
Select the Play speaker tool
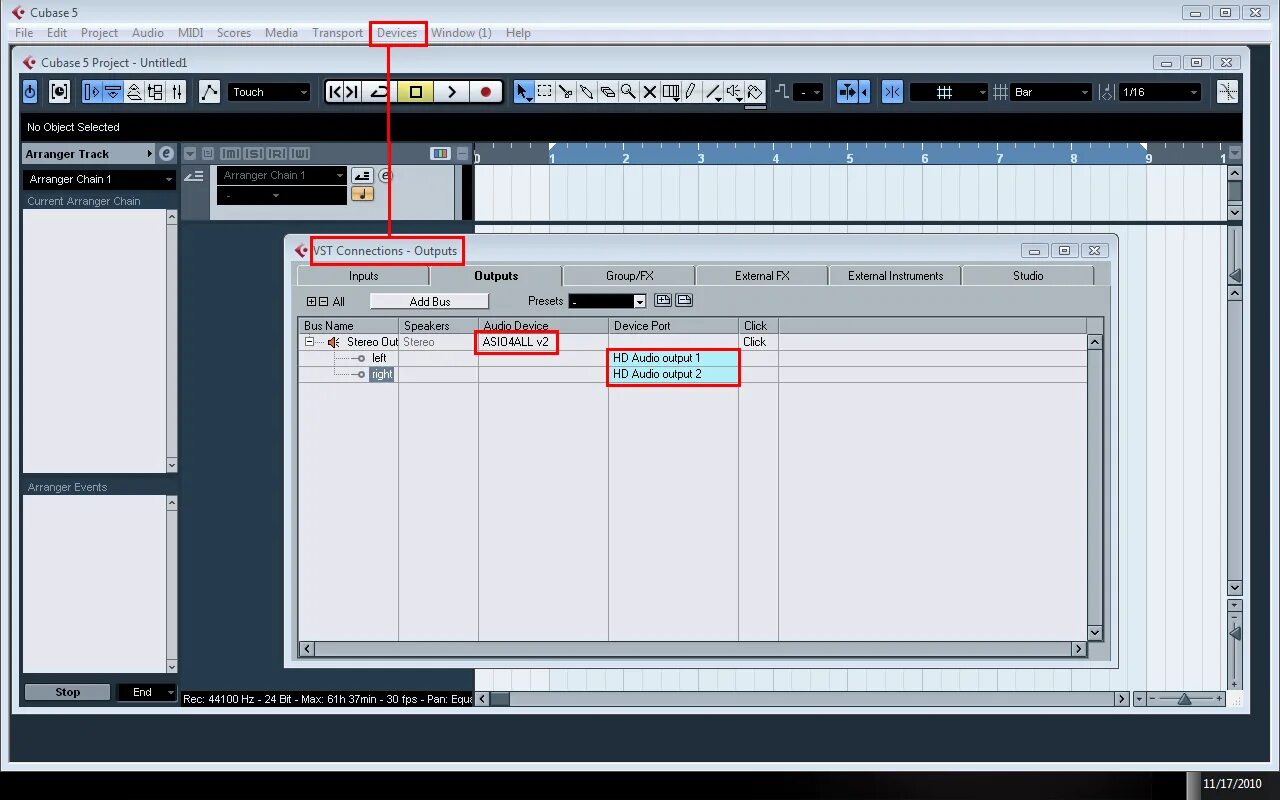pos(735,92)
